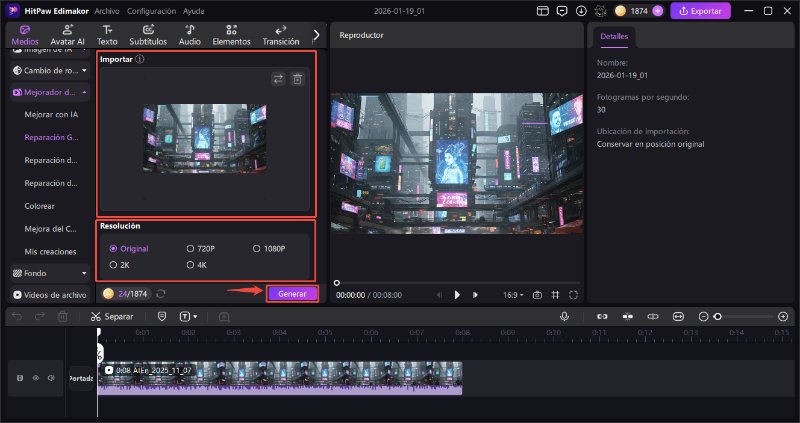Click the microphone record icon
The width and height of the screenshot is (800, 423).
[564, 317]
